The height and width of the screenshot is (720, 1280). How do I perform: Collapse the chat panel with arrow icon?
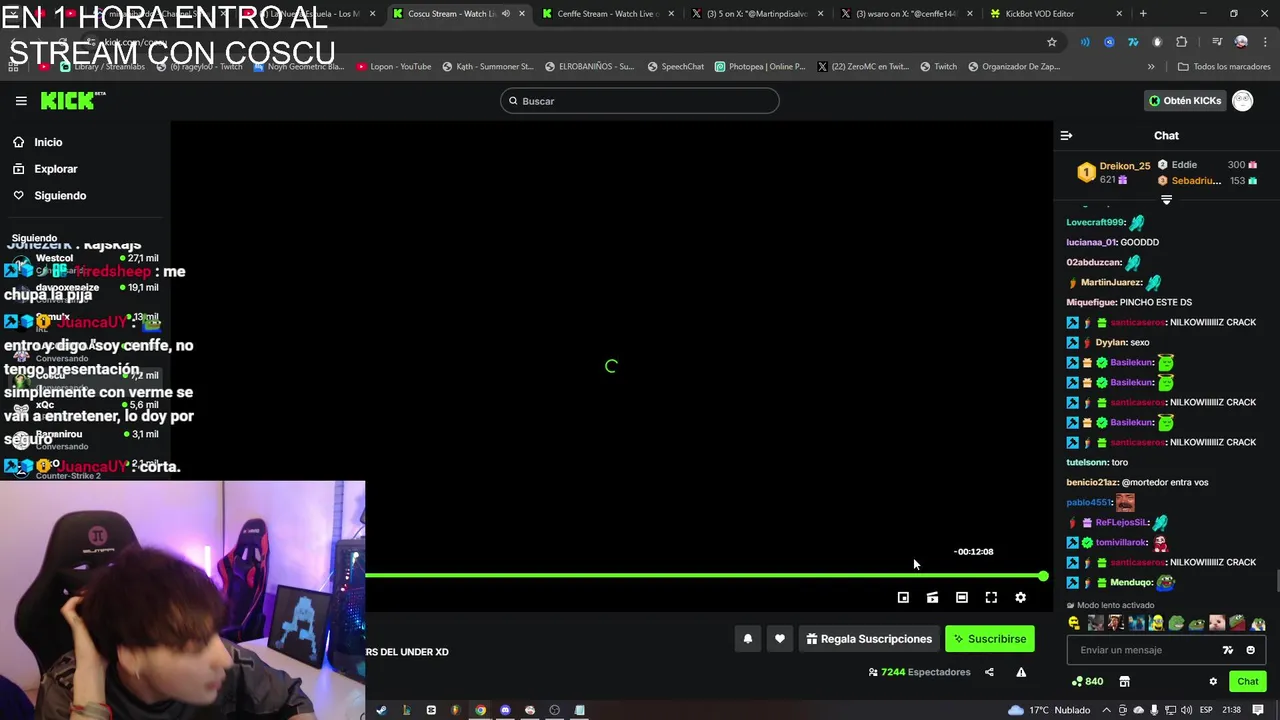coord(1066,136)
